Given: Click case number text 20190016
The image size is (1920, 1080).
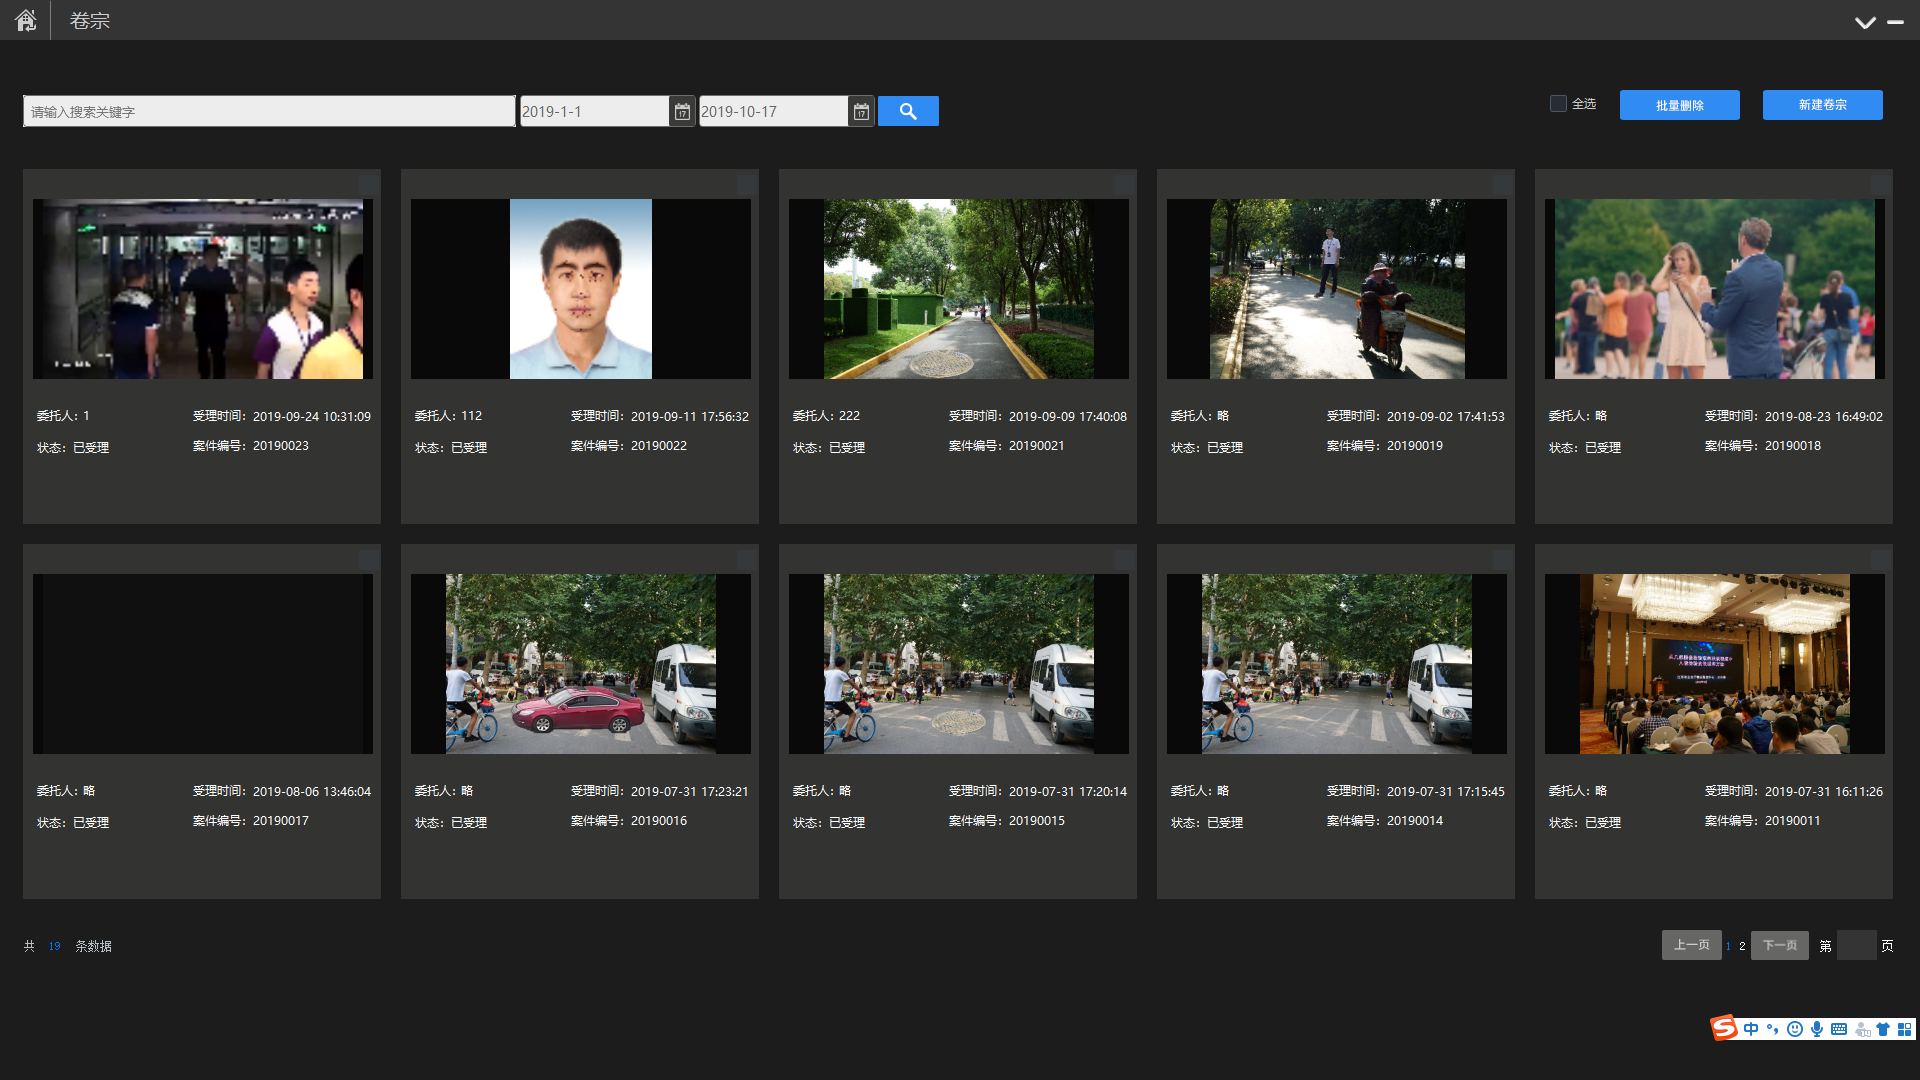Looking at the screenshot, I should point(659,821).
